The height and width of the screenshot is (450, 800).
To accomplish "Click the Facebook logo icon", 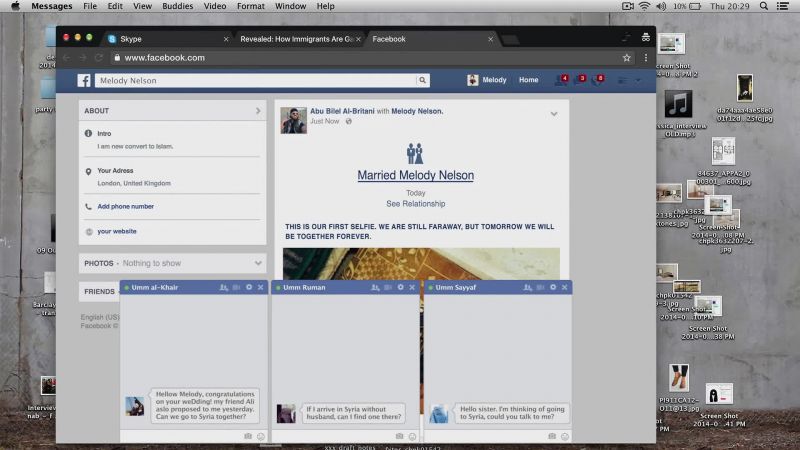I will pyautogui.click(x=84, y=80).
